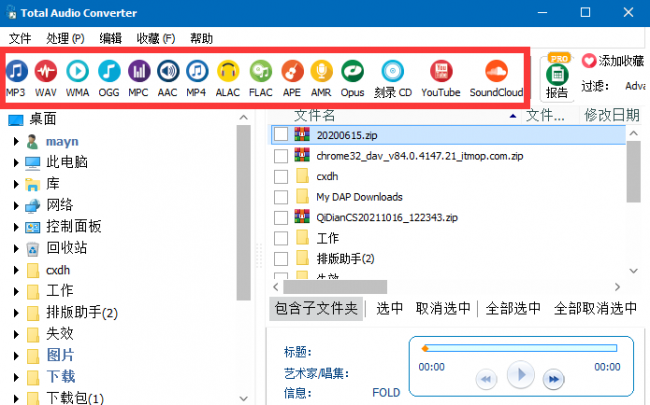Open the 收藏 (F) menu
This screenshot has height=405, width=650.
(x=156, y=39)
